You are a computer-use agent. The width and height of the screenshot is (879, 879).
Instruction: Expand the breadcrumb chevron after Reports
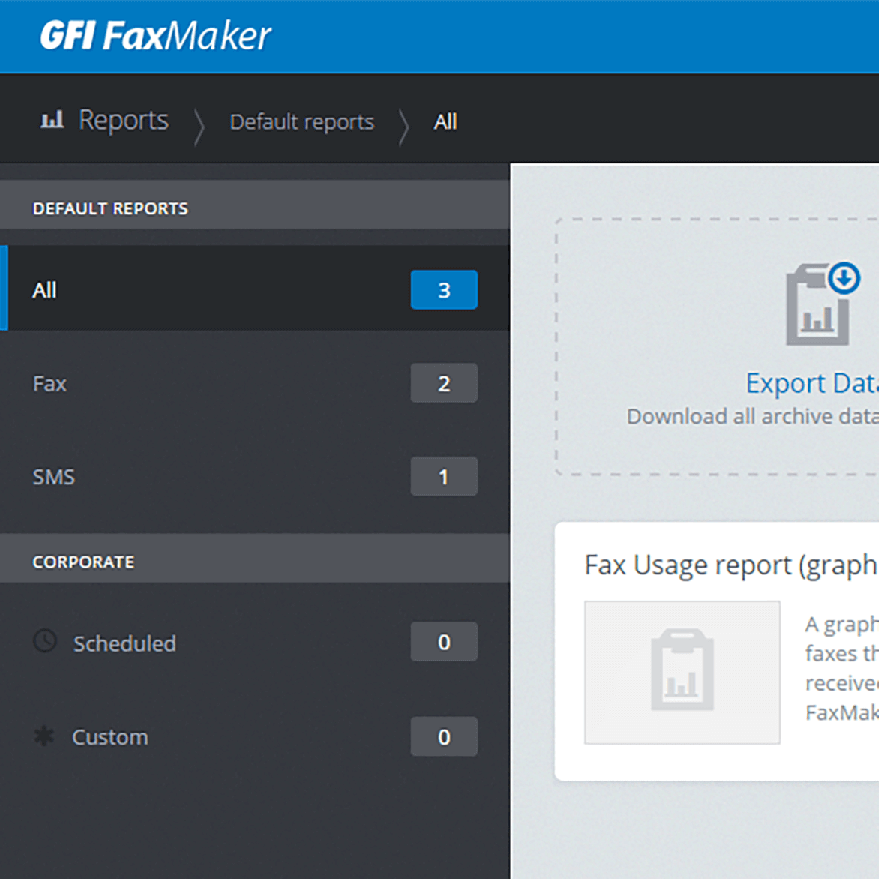tap(199, 121)
